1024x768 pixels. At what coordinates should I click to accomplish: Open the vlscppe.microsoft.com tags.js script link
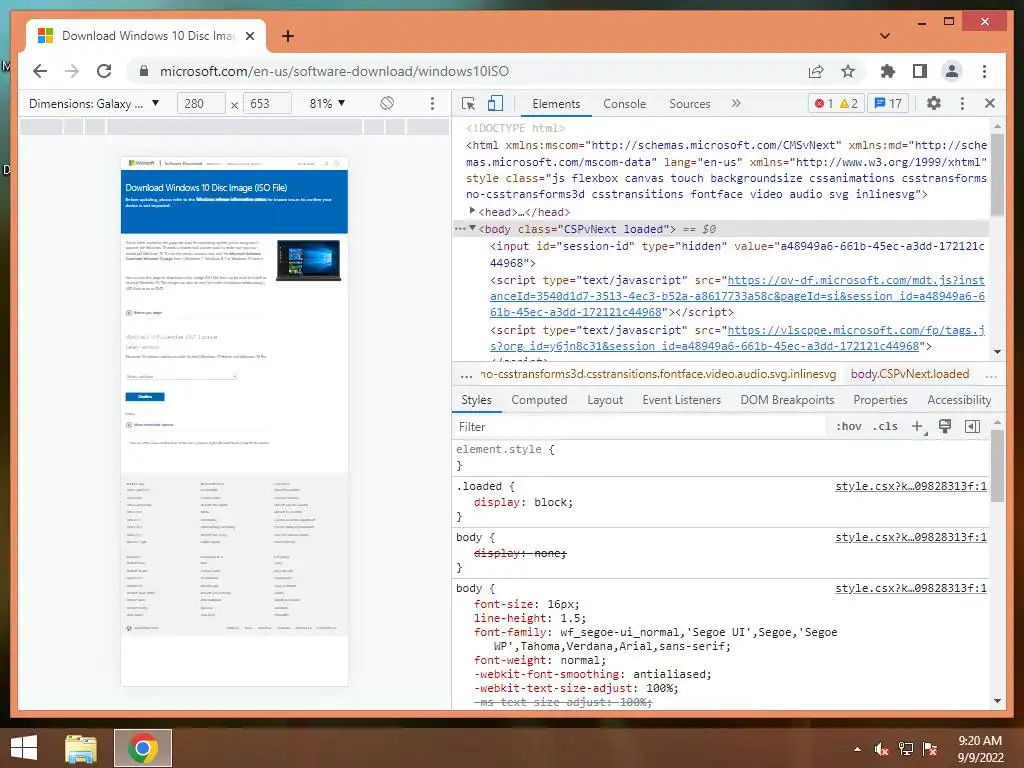coord(737,338)
